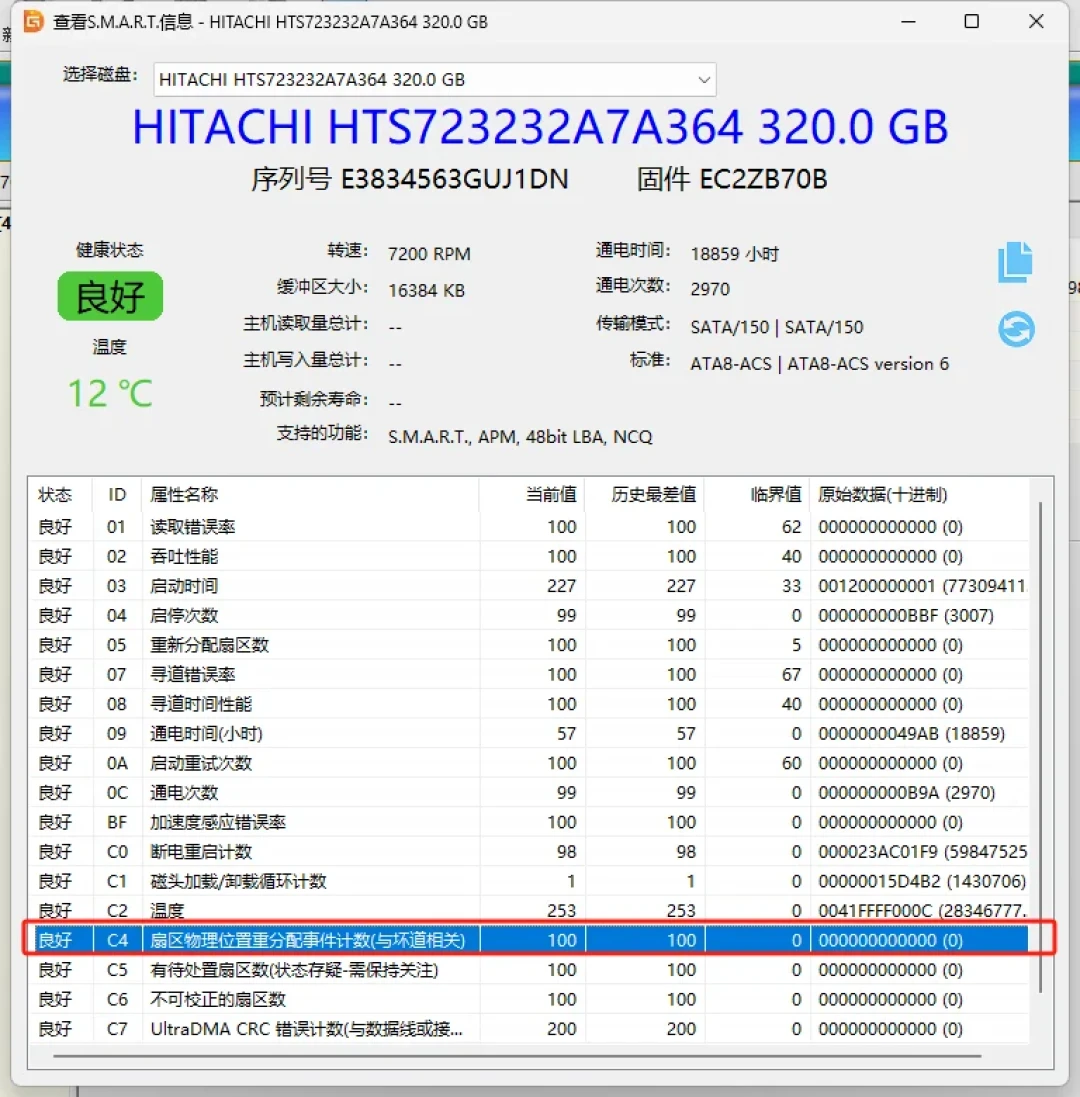Select the 吞吐性能 row
Screen dimensions: 1080x1097
pos(529,556)
